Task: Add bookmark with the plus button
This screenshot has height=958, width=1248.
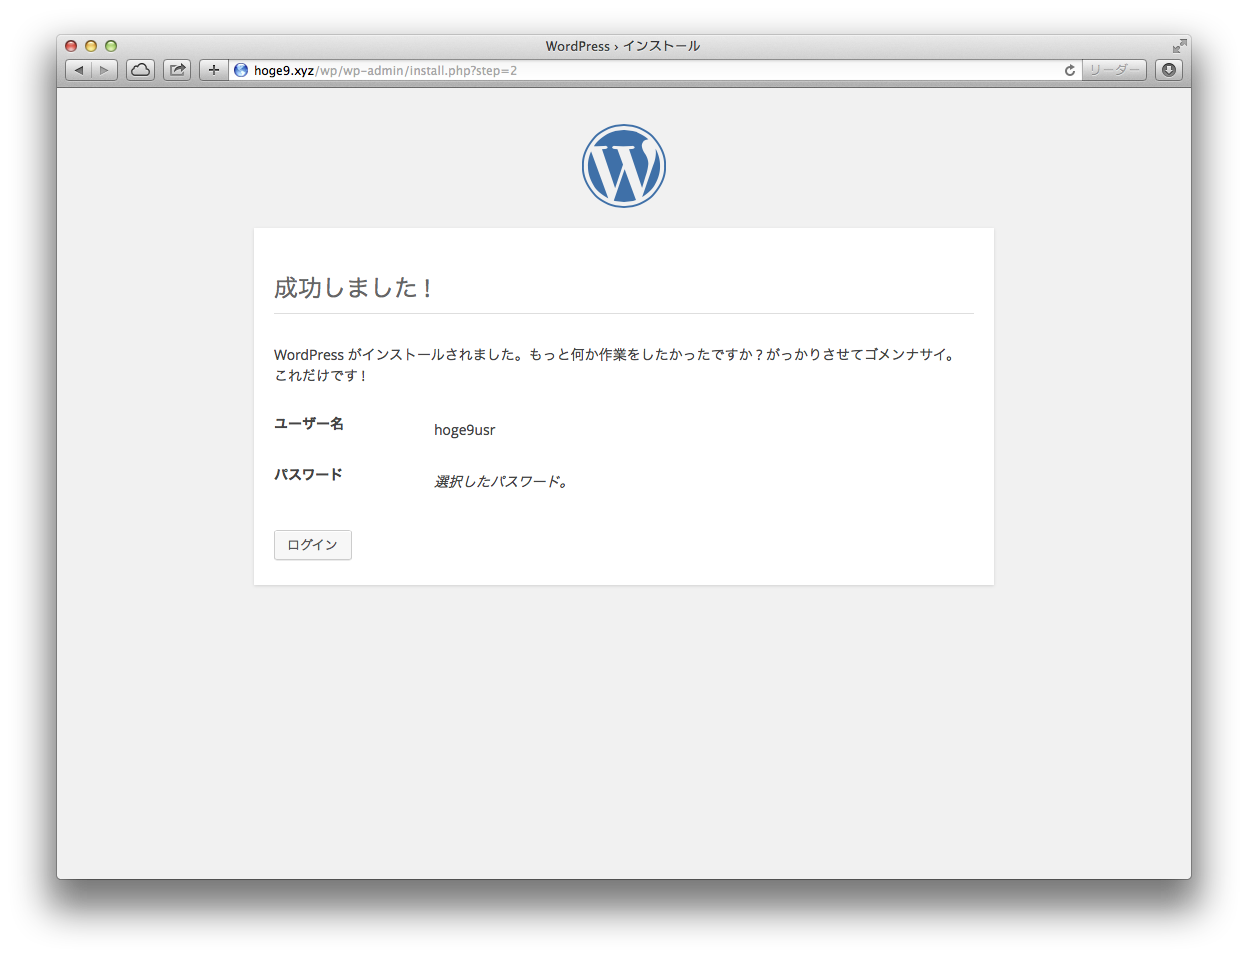Action: click(x=214, y=70)
